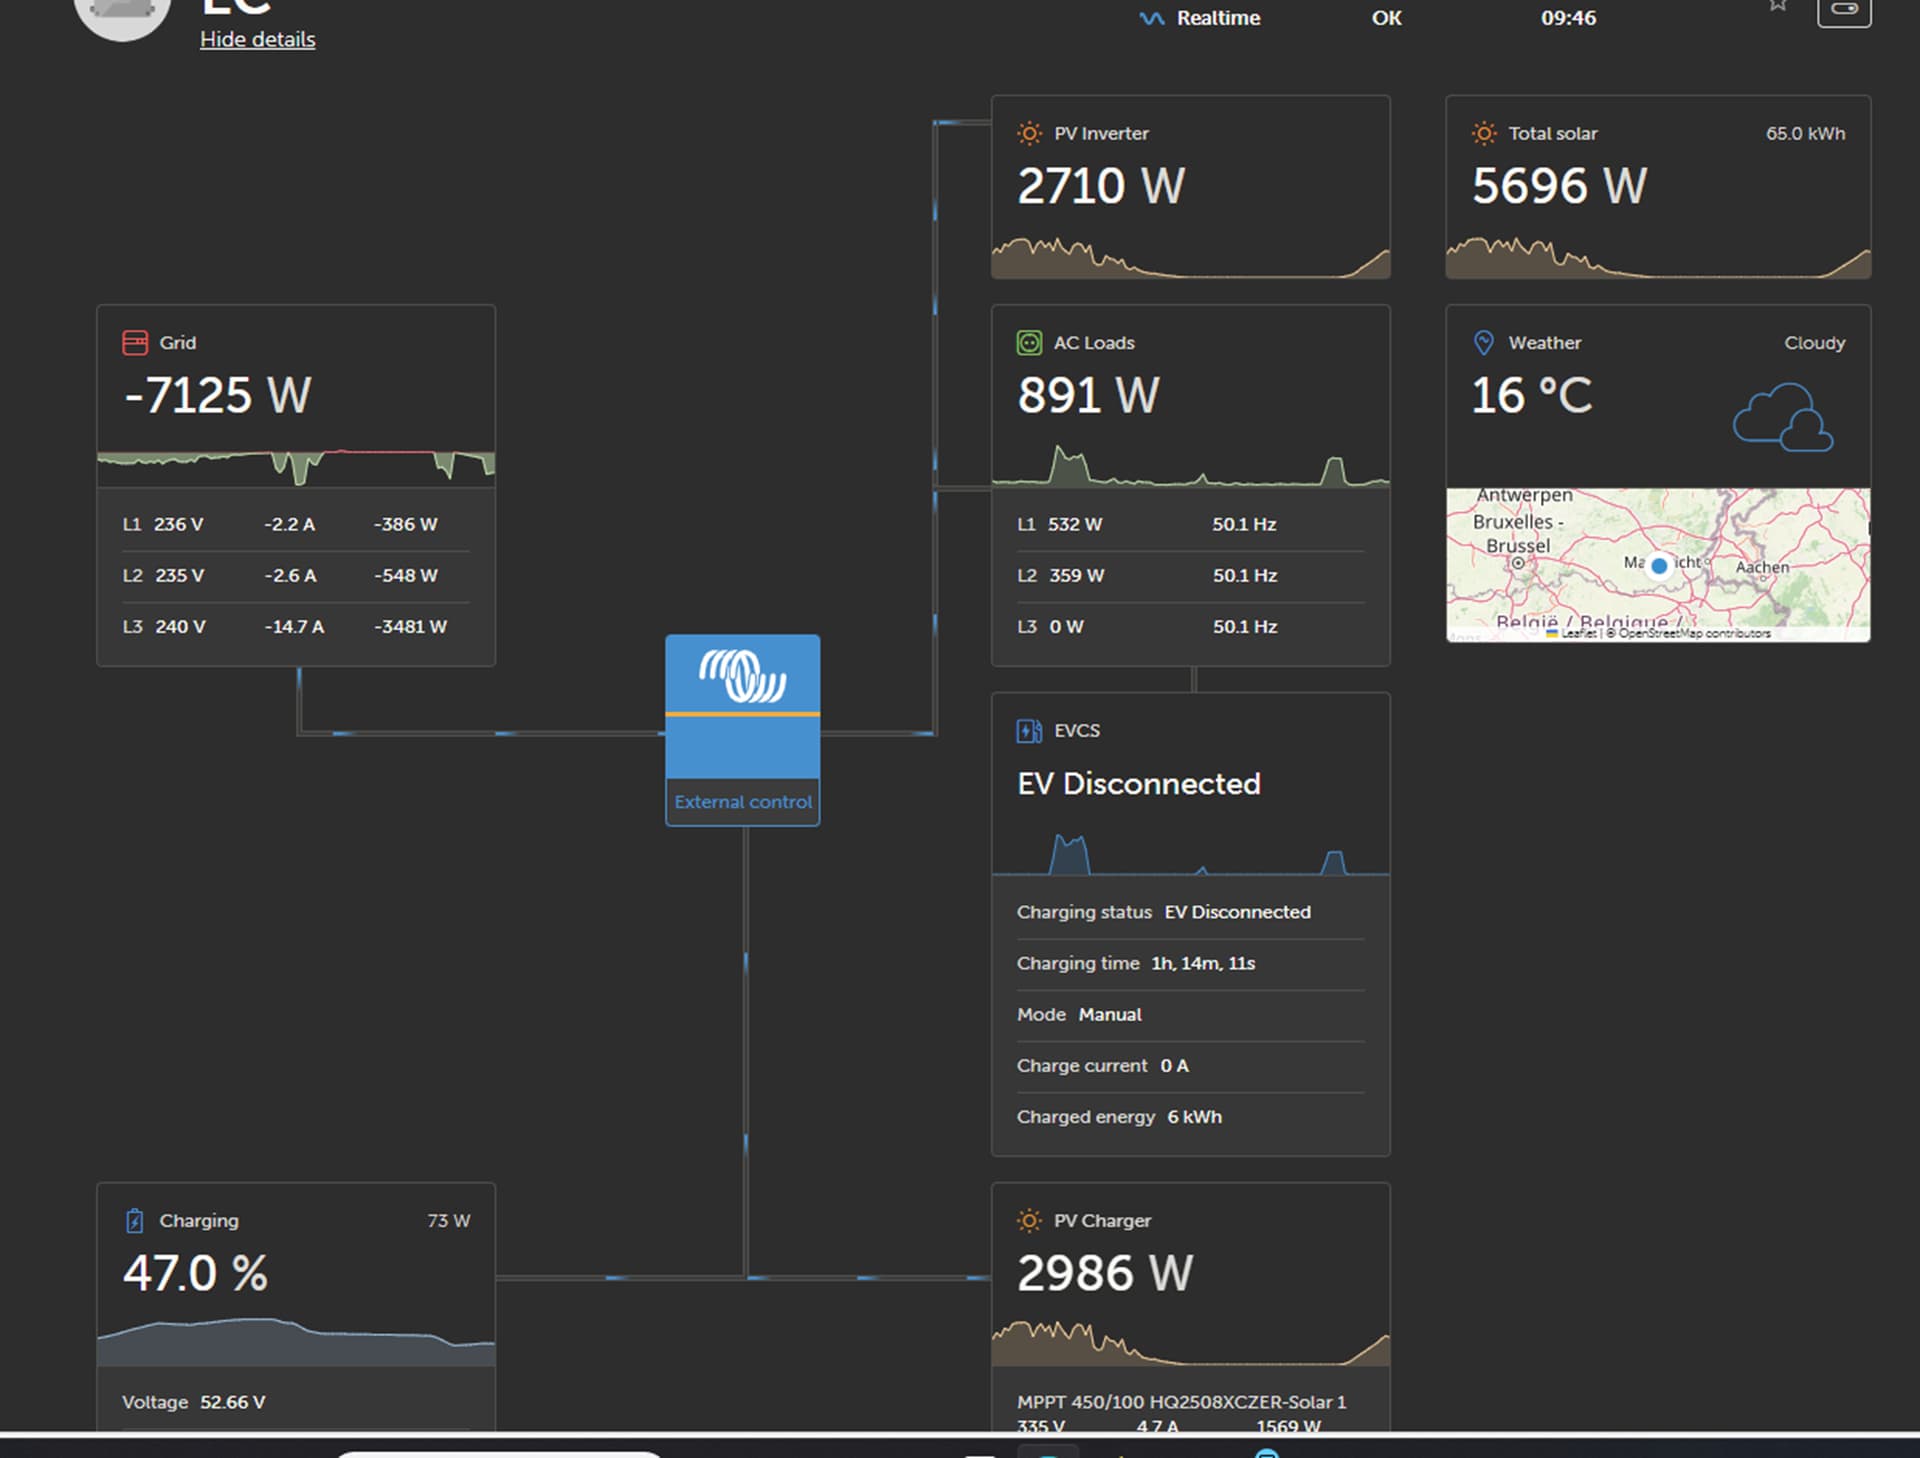The width and height of the screenshot is (1920, 1458).
Task: Click the Realtime waveform icon
Action: [x=1151, y=18]
